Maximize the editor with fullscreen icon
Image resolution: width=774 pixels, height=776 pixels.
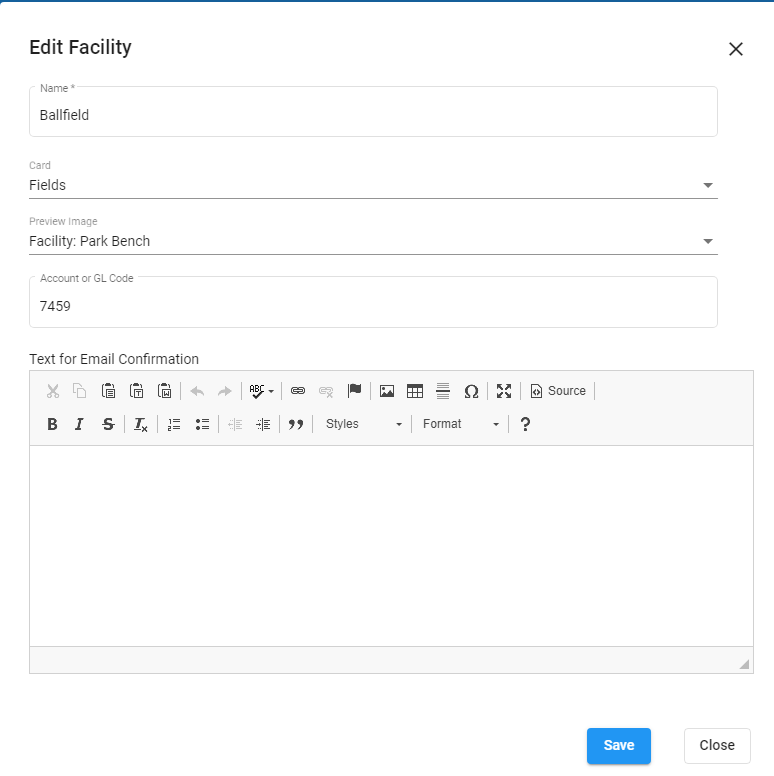[504, 391]
